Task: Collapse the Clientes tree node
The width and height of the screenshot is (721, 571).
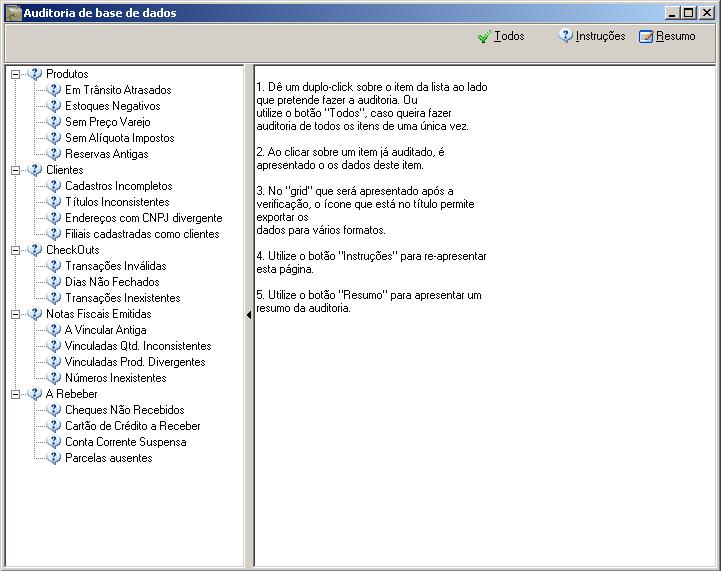Action: click(x=15, y=171)
